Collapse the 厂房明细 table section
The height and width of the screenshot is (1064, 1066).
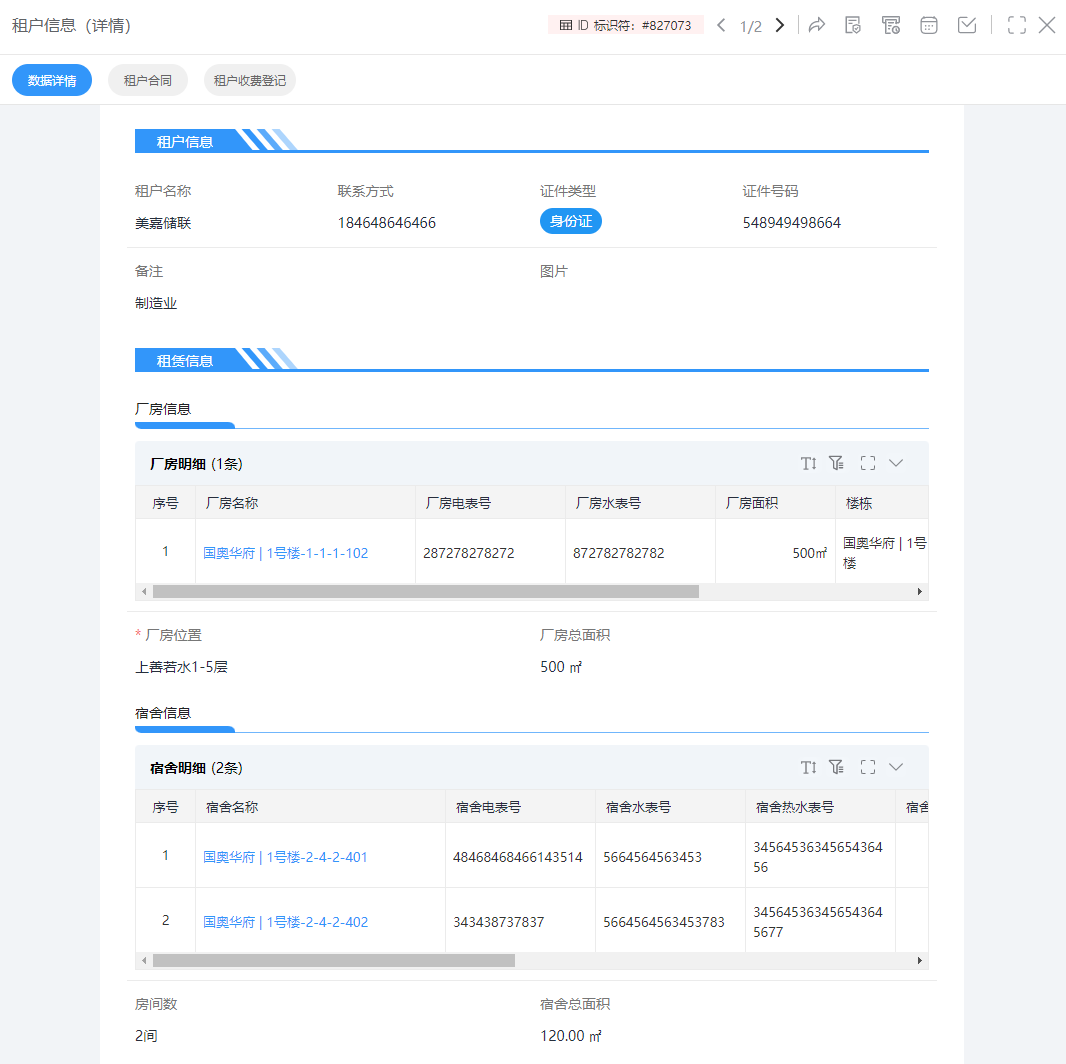(x=896, y=463)
